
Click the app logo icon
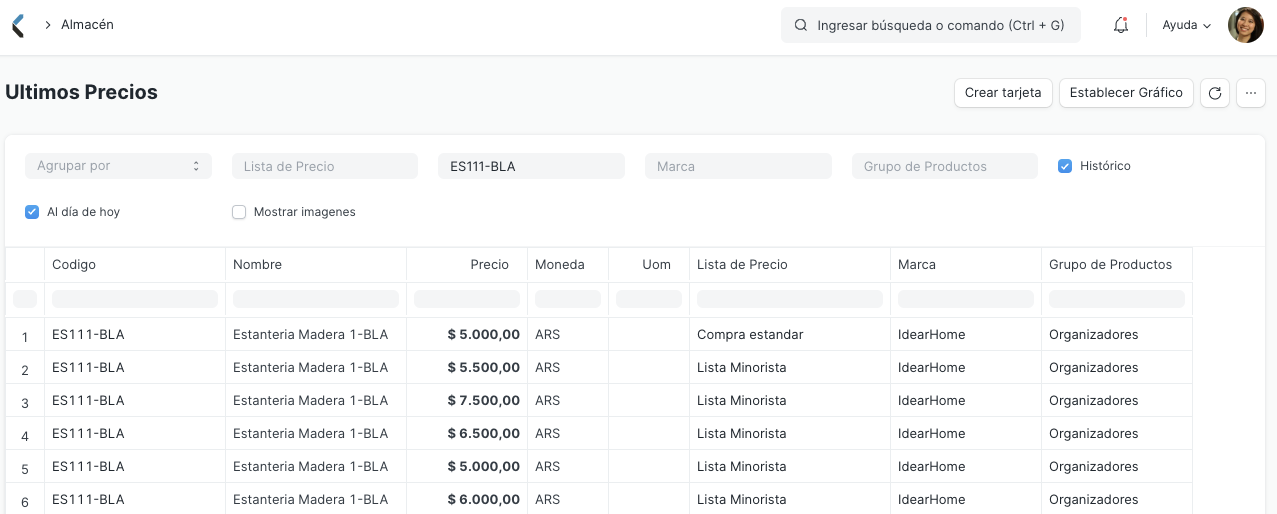pyautogui.click(x=18, y=25)
